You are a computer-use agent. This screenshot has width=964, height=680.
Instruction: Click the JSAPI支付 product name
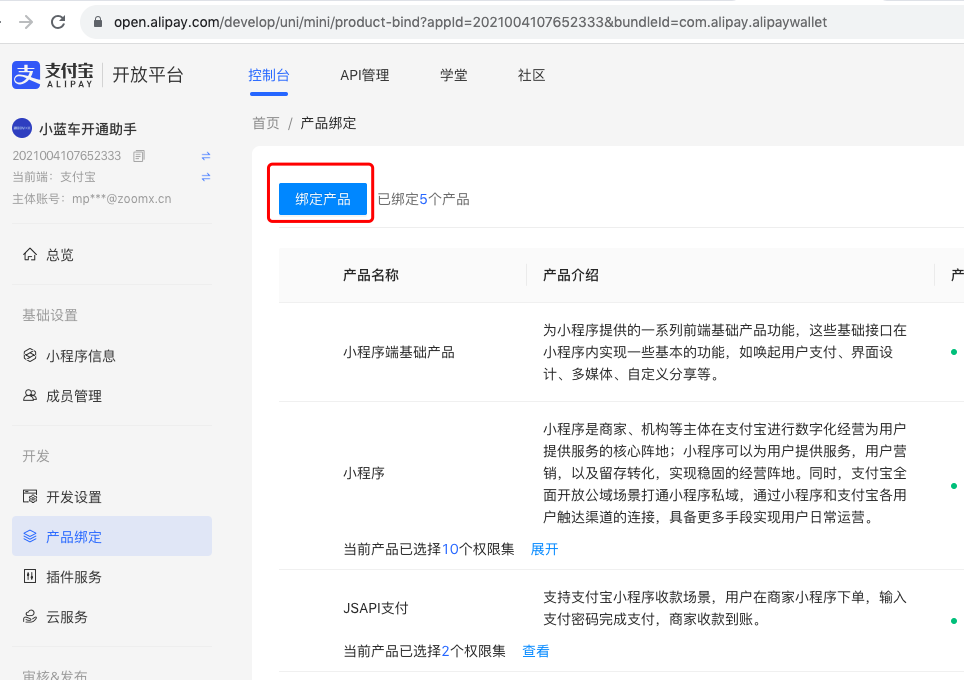(376, 608)
